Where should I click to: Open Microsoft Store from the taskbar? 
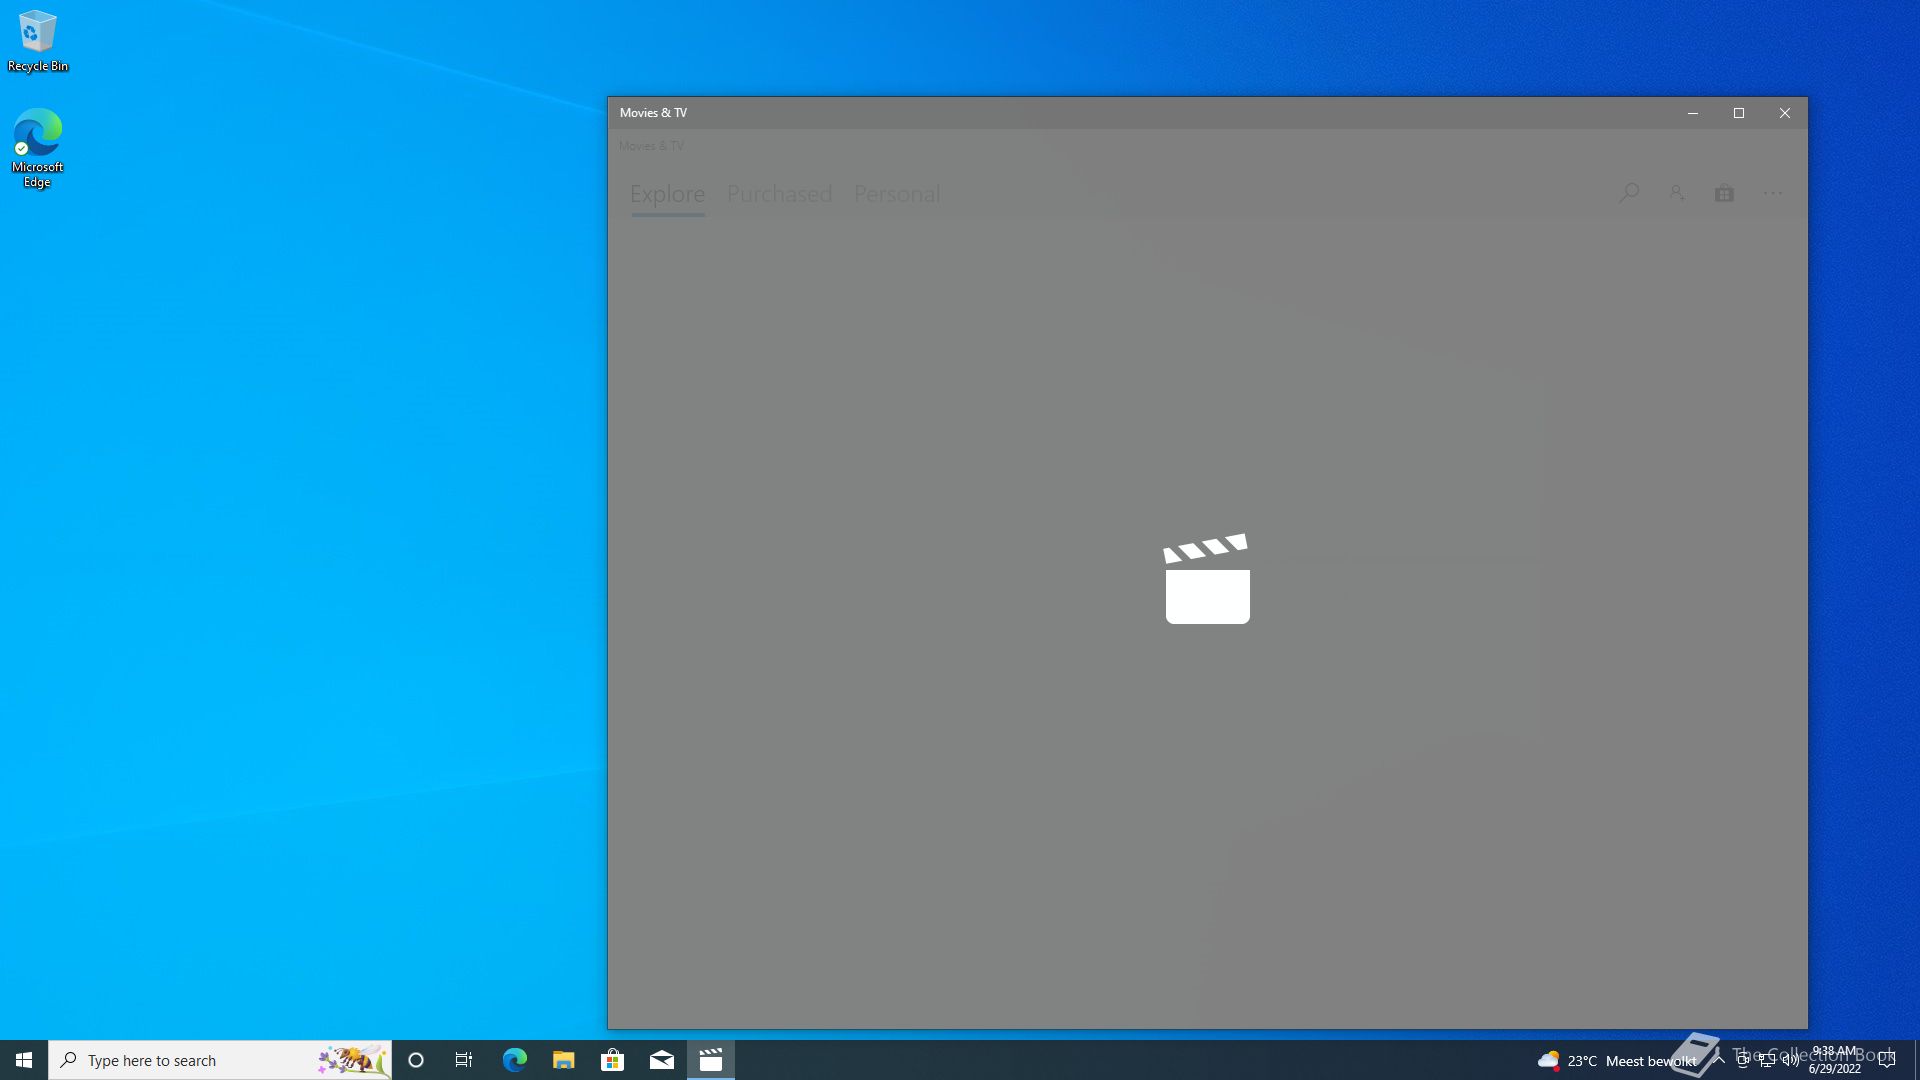(x=613, y=1060)
